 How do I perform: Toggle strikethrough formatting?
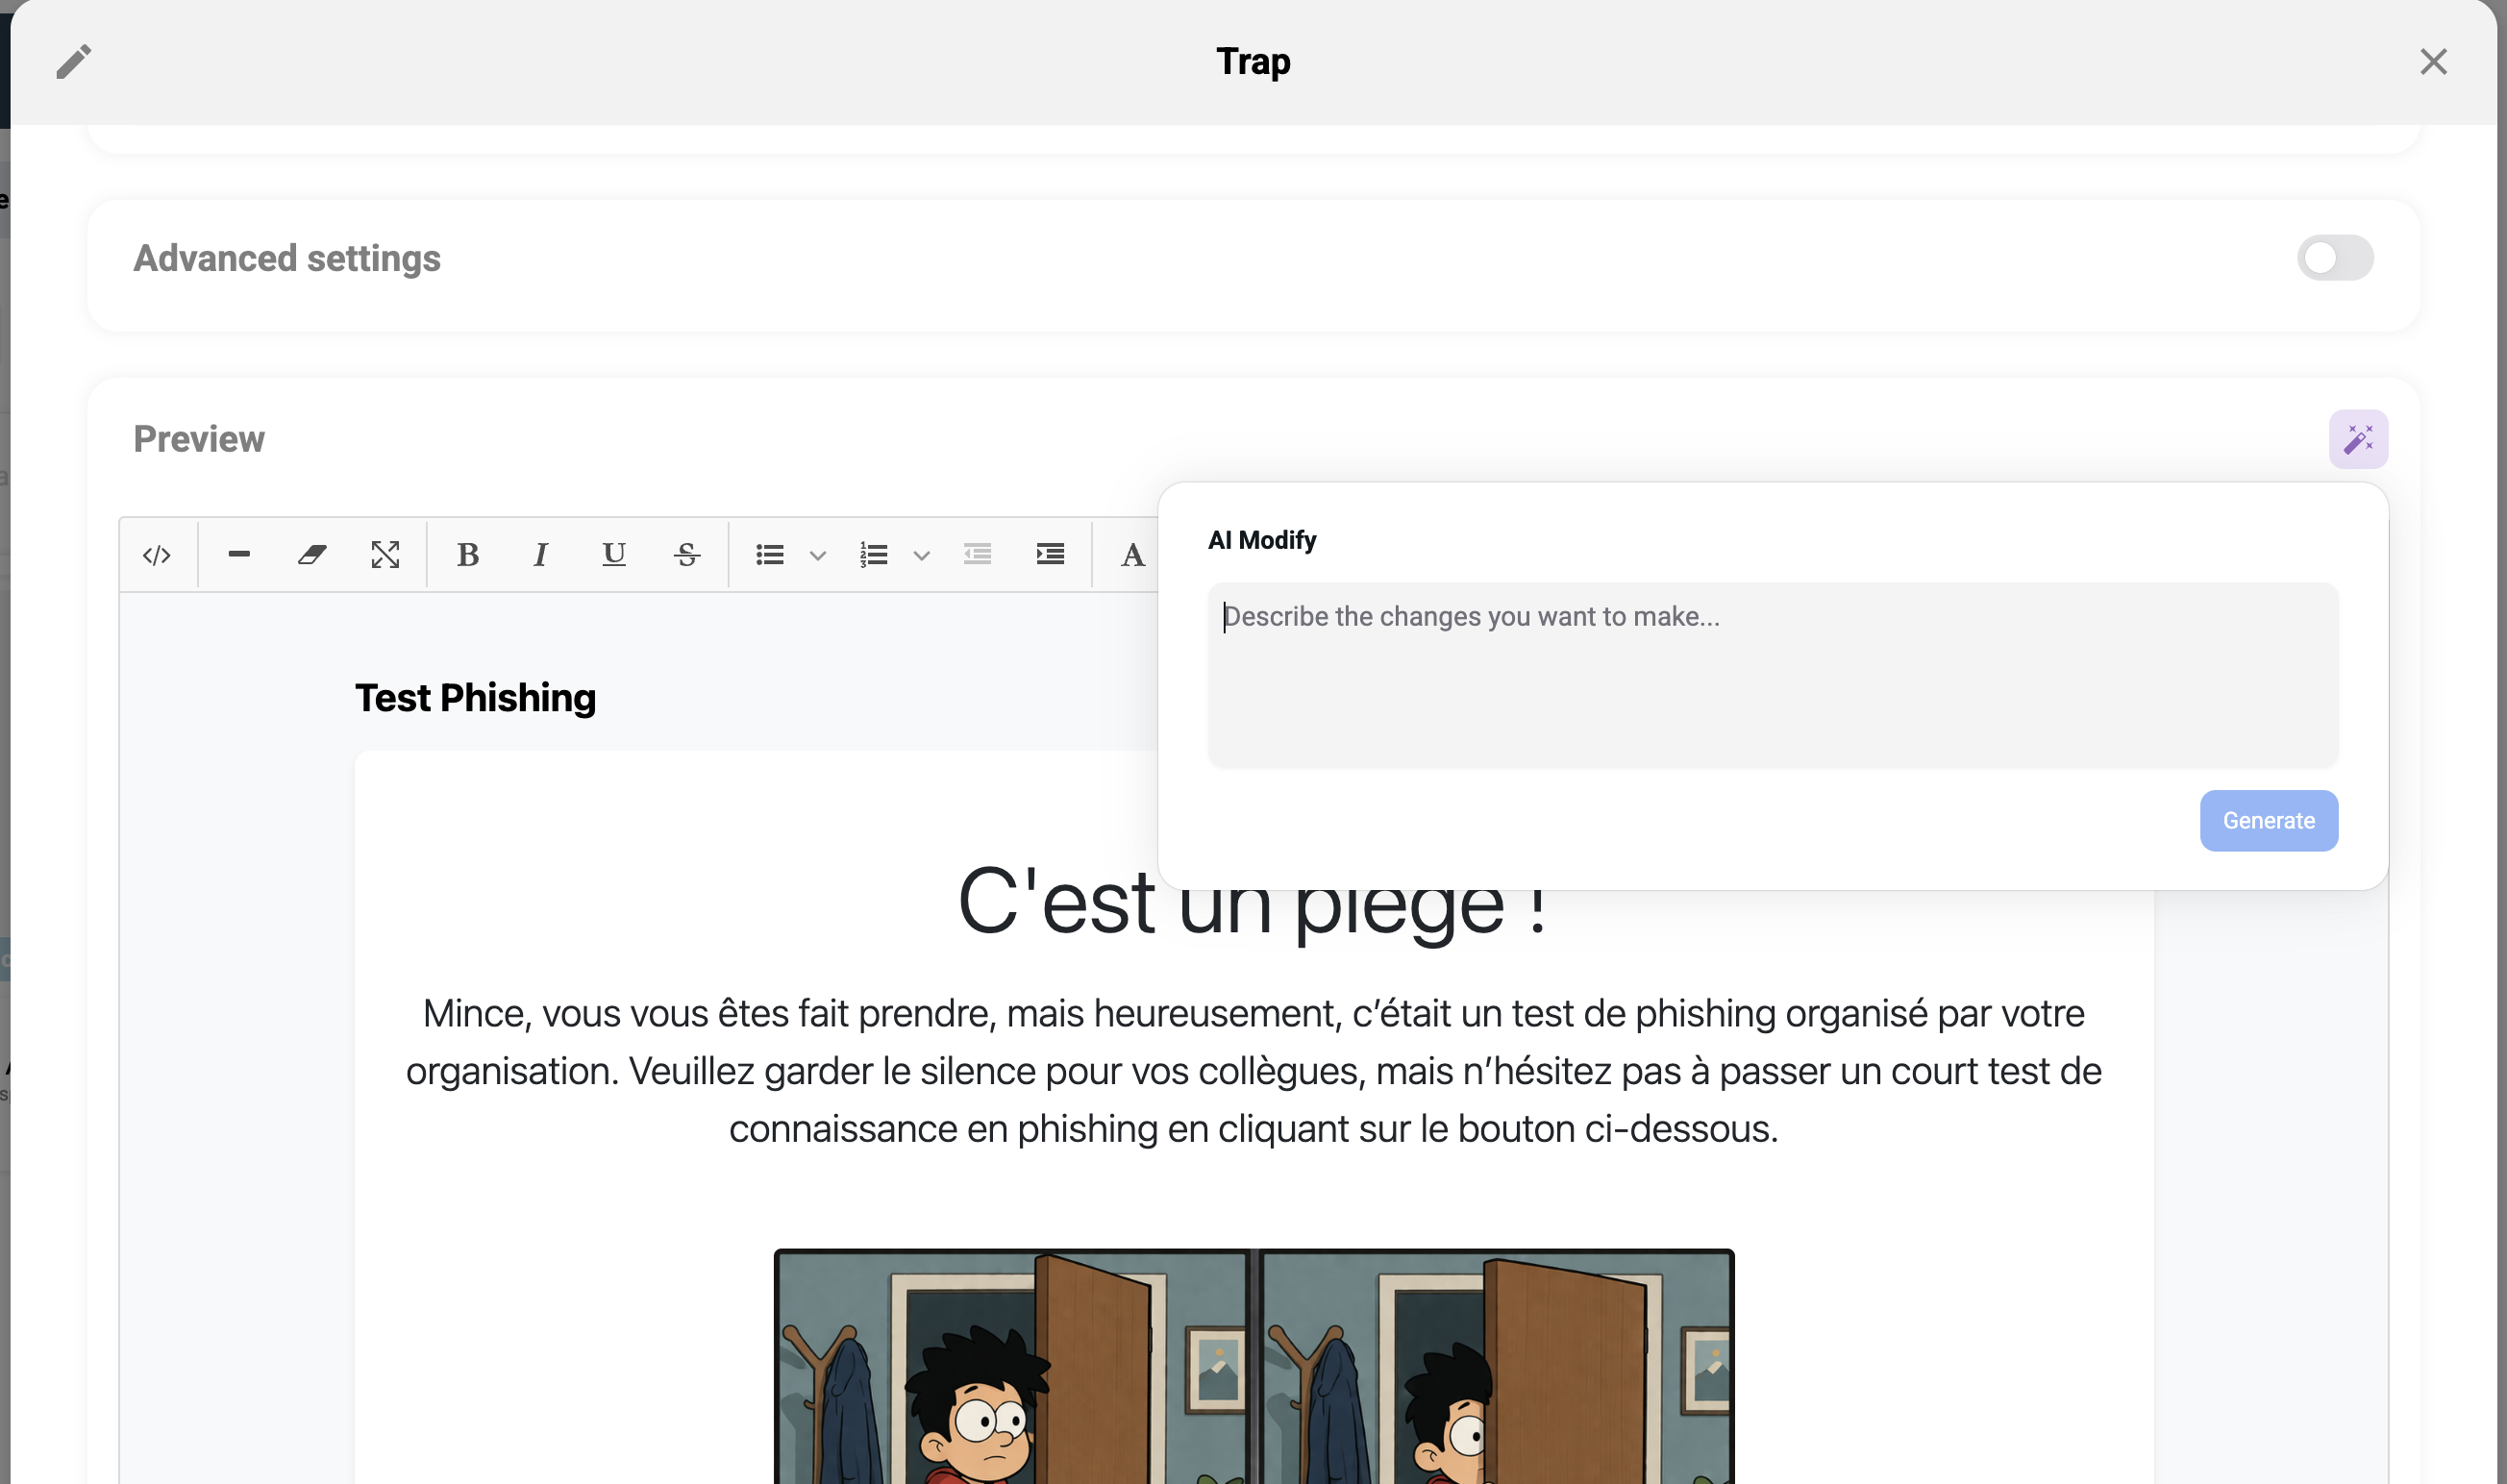click(687, 554)
